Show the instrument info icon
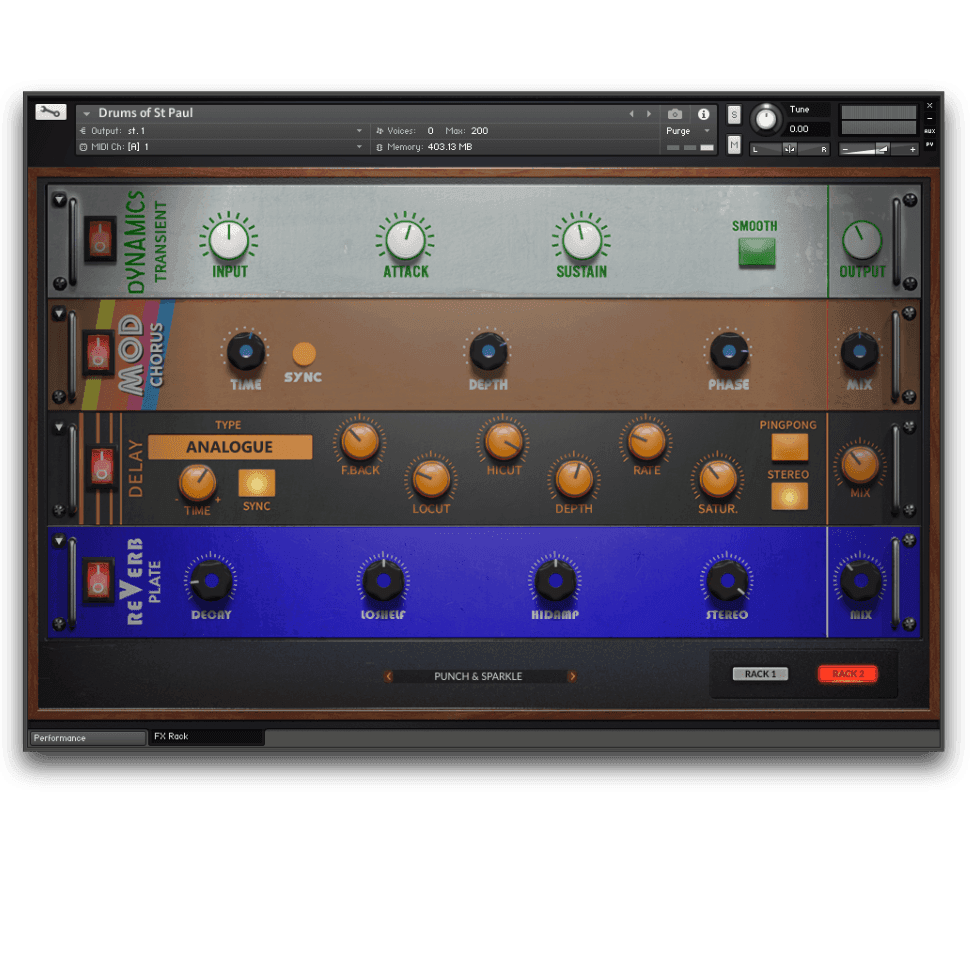 (x=703, y=114)
